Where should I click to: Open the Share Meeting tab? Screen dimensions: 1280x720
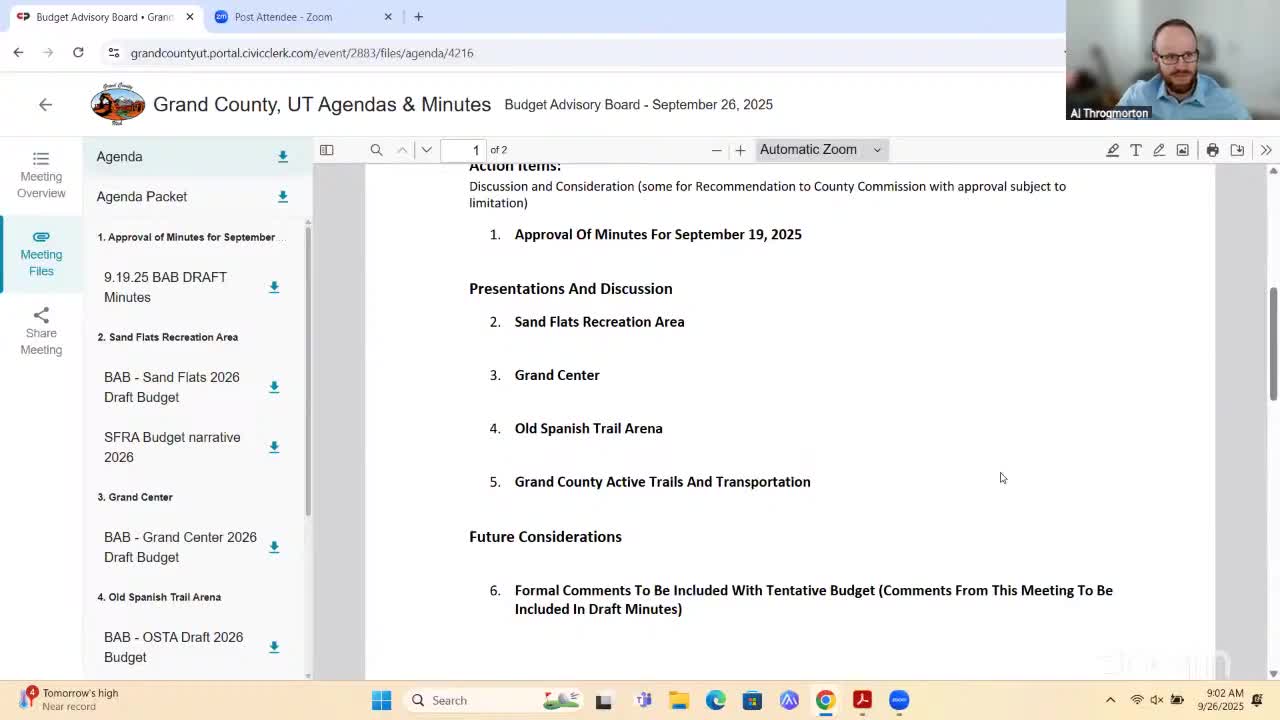click(41, 331)
